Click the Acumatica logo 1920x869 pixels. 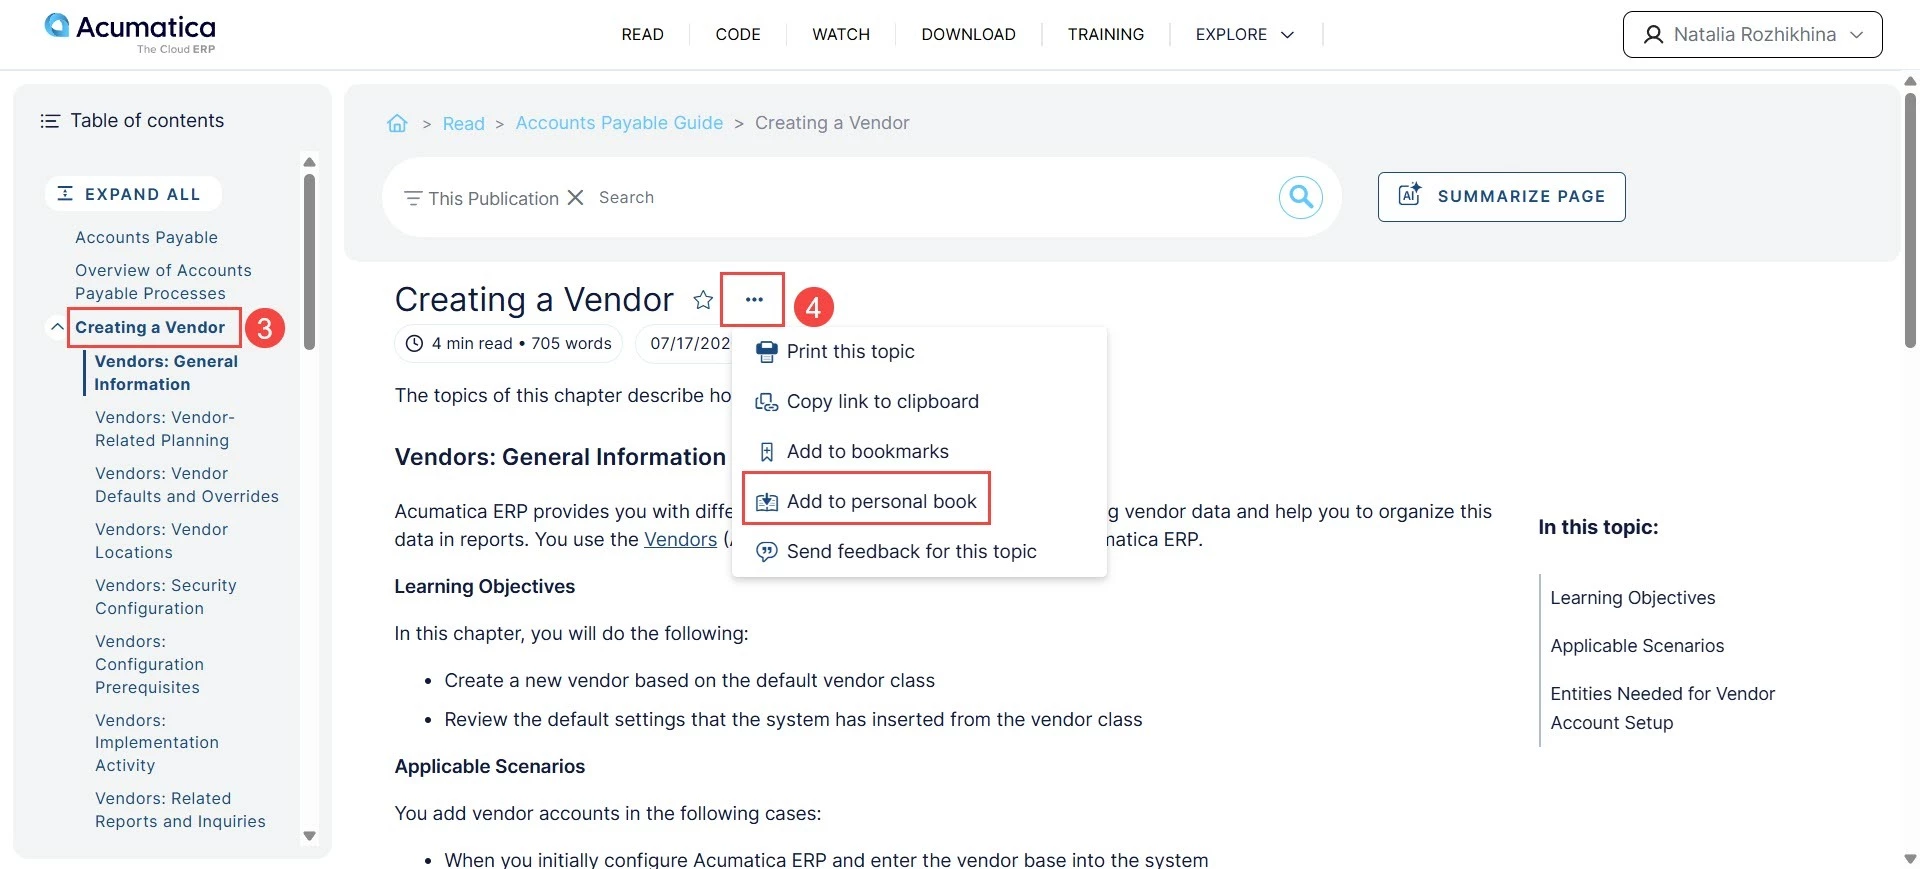point(130,34)
